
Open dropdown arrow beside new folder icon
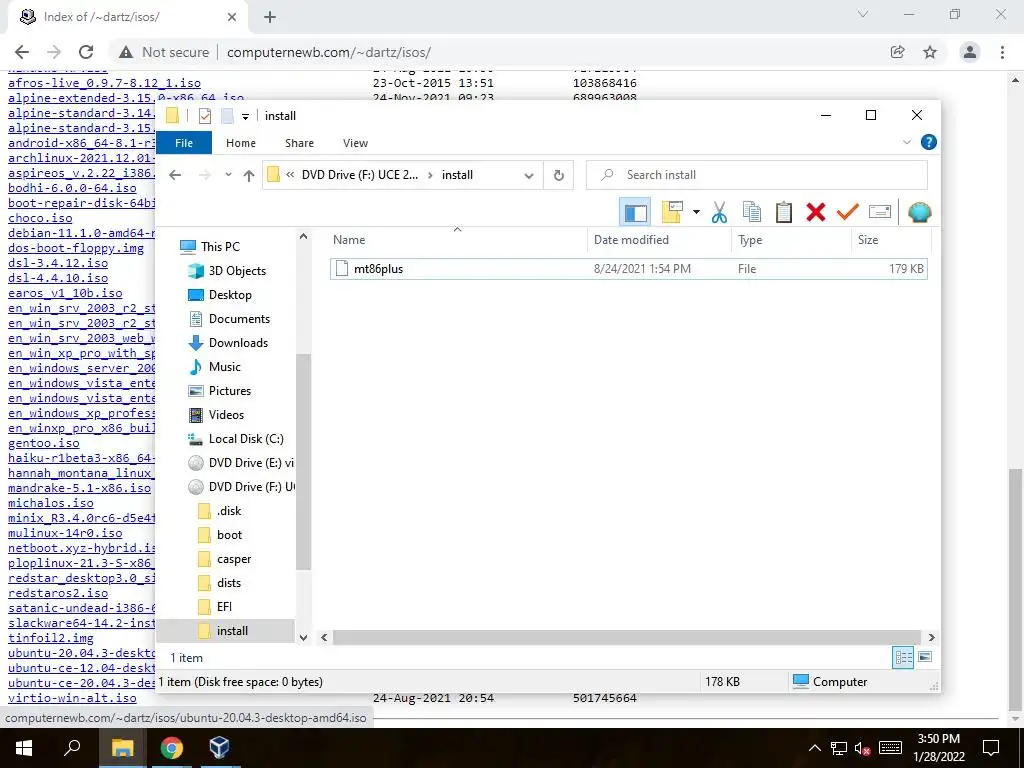(696, 212)
